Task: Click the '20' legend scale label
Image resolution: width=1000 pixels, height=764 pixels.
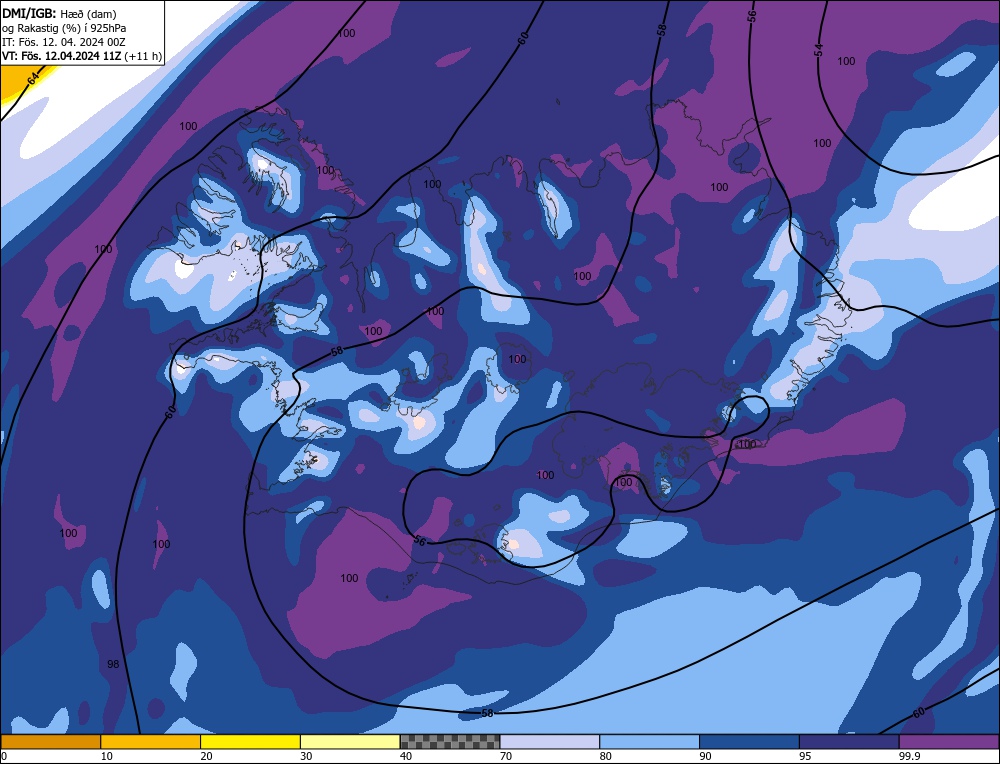Action: [x=207, y=756]
